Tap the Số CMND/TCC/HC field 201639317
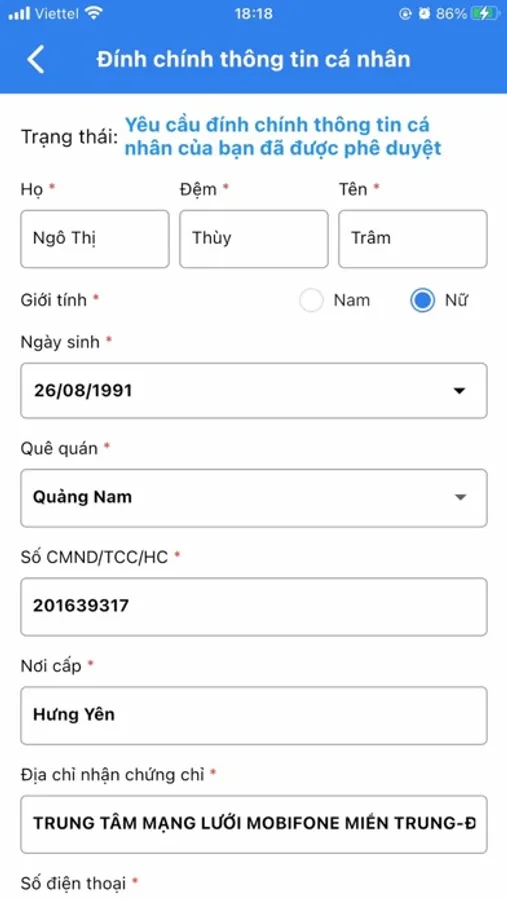Viewport: 507px width, 900px height. [254, 607]
